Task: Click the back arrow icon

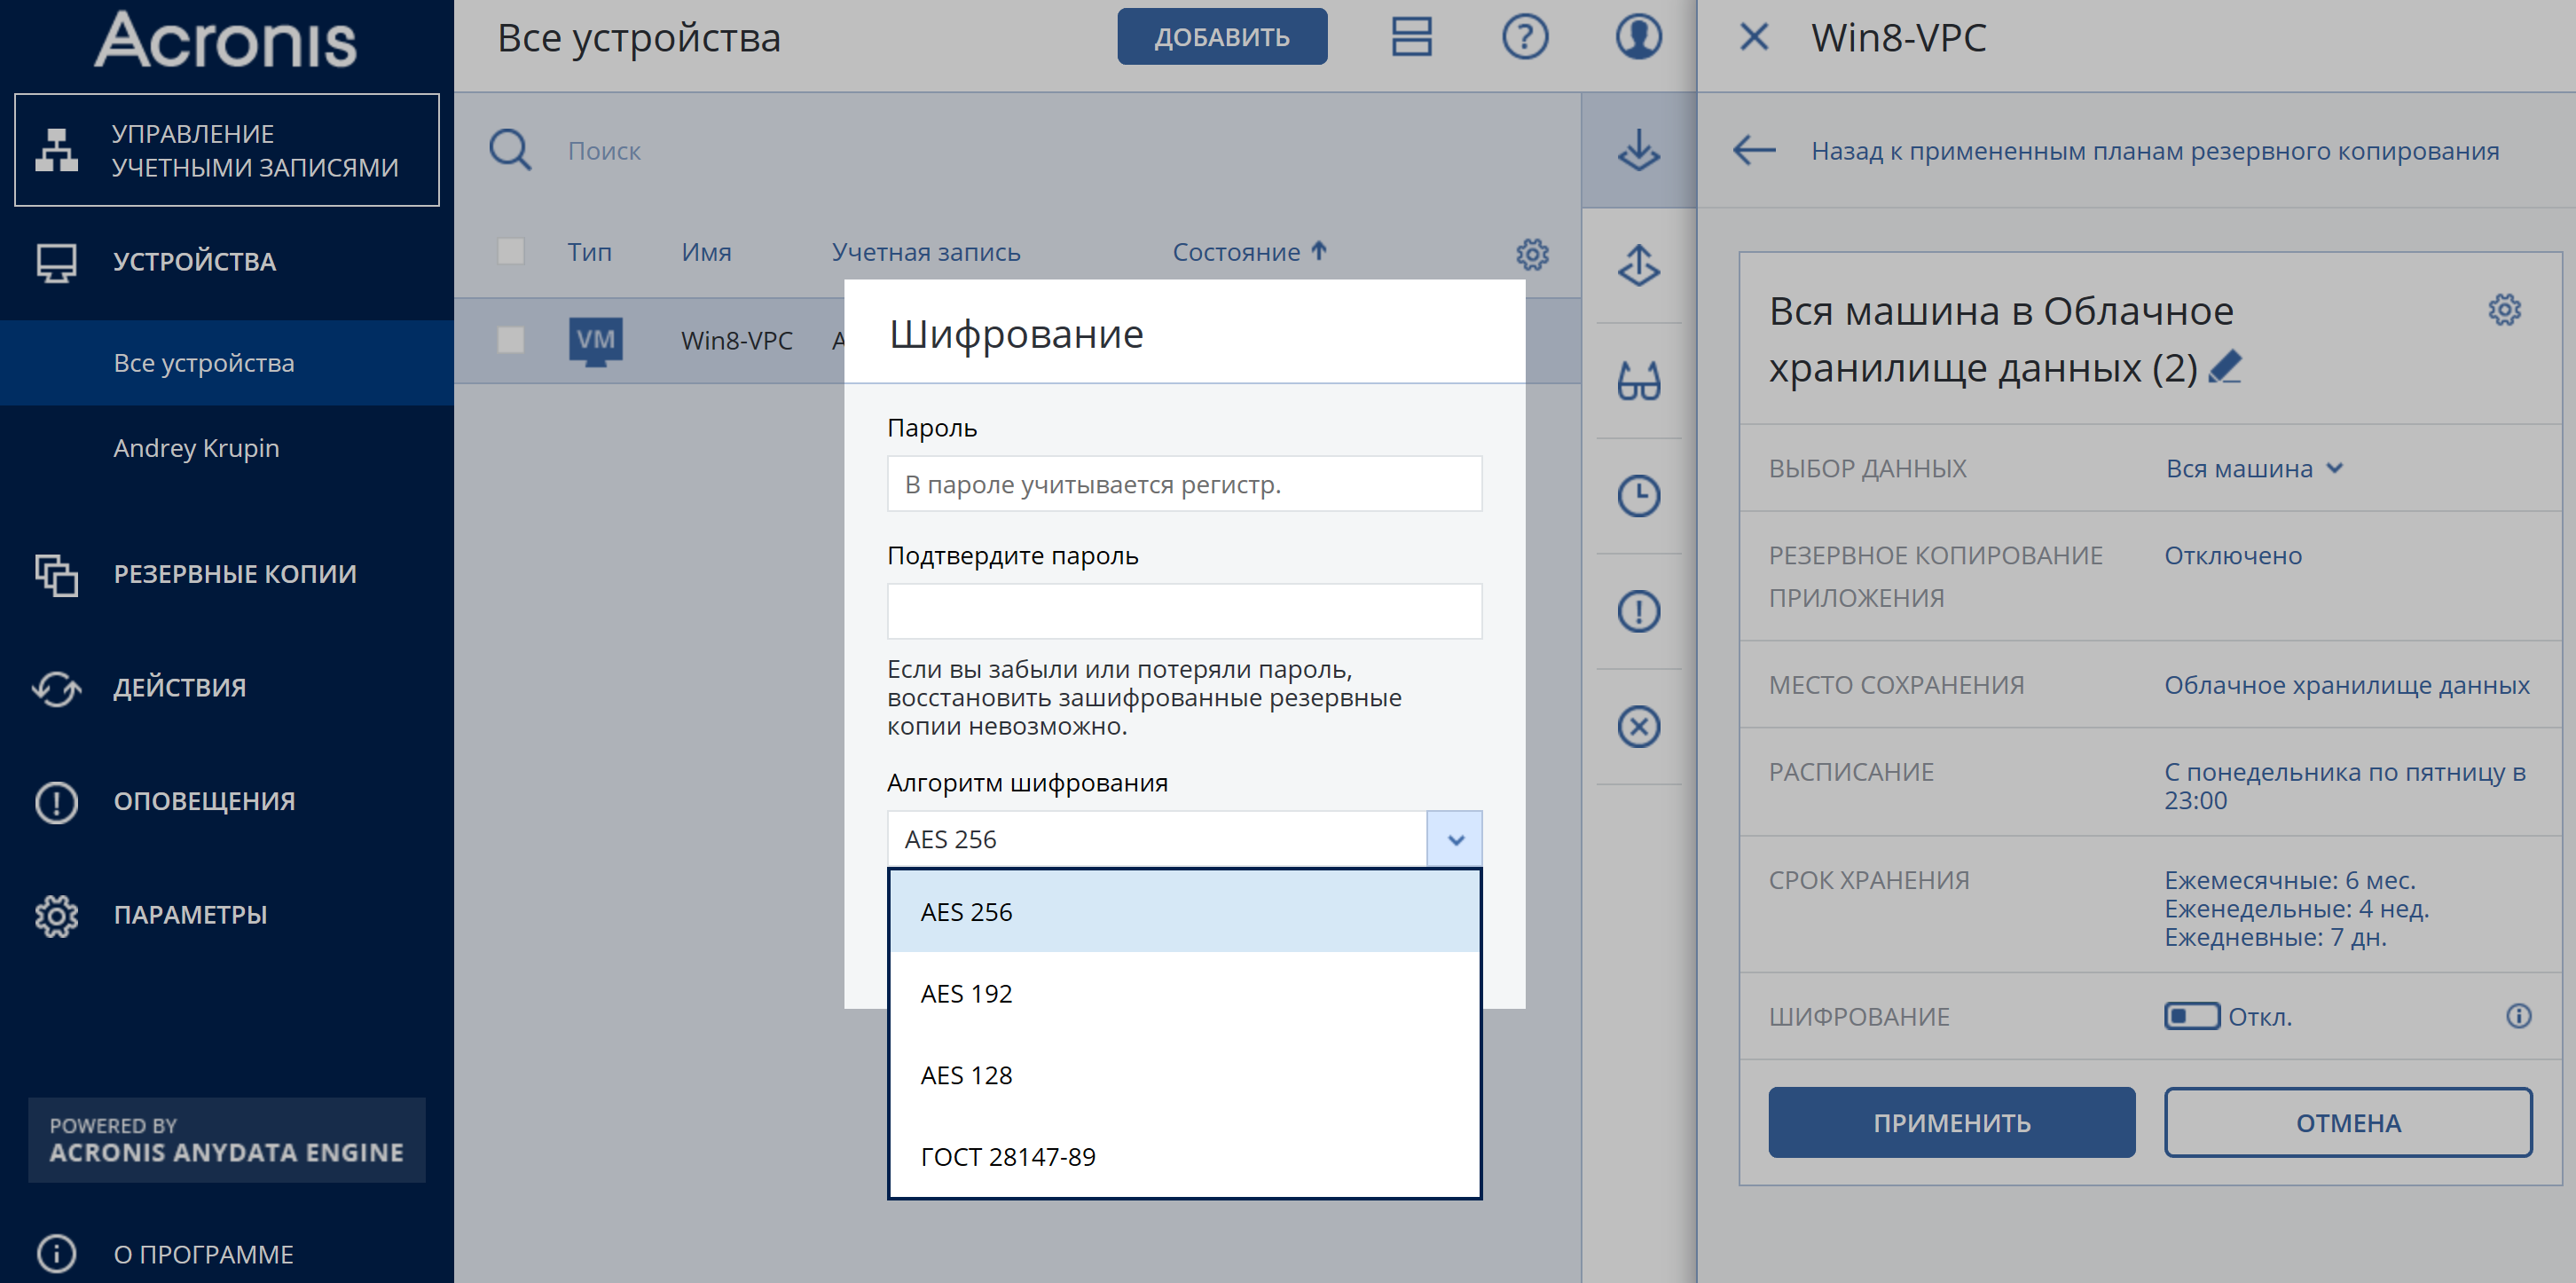Action: point(1754,150)
